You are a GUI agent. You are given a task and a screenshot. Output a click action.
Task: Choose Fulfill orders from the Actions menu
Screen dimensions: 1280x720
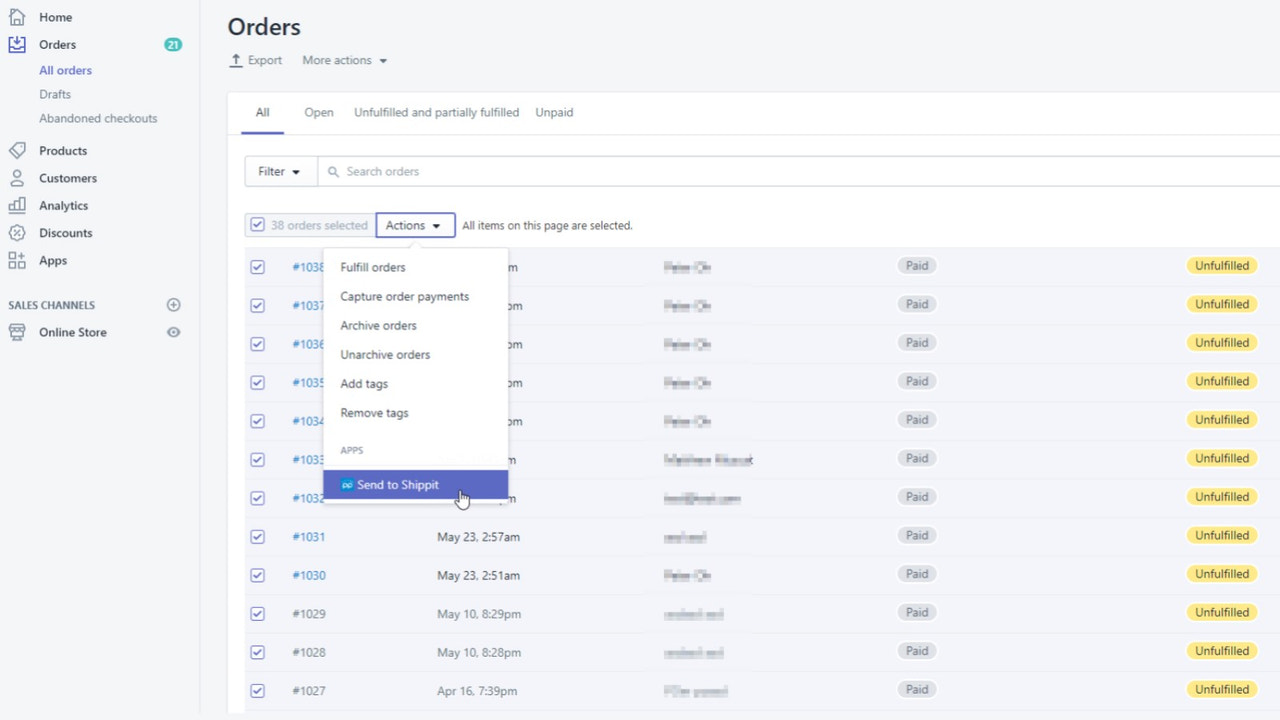click(374, 267)
